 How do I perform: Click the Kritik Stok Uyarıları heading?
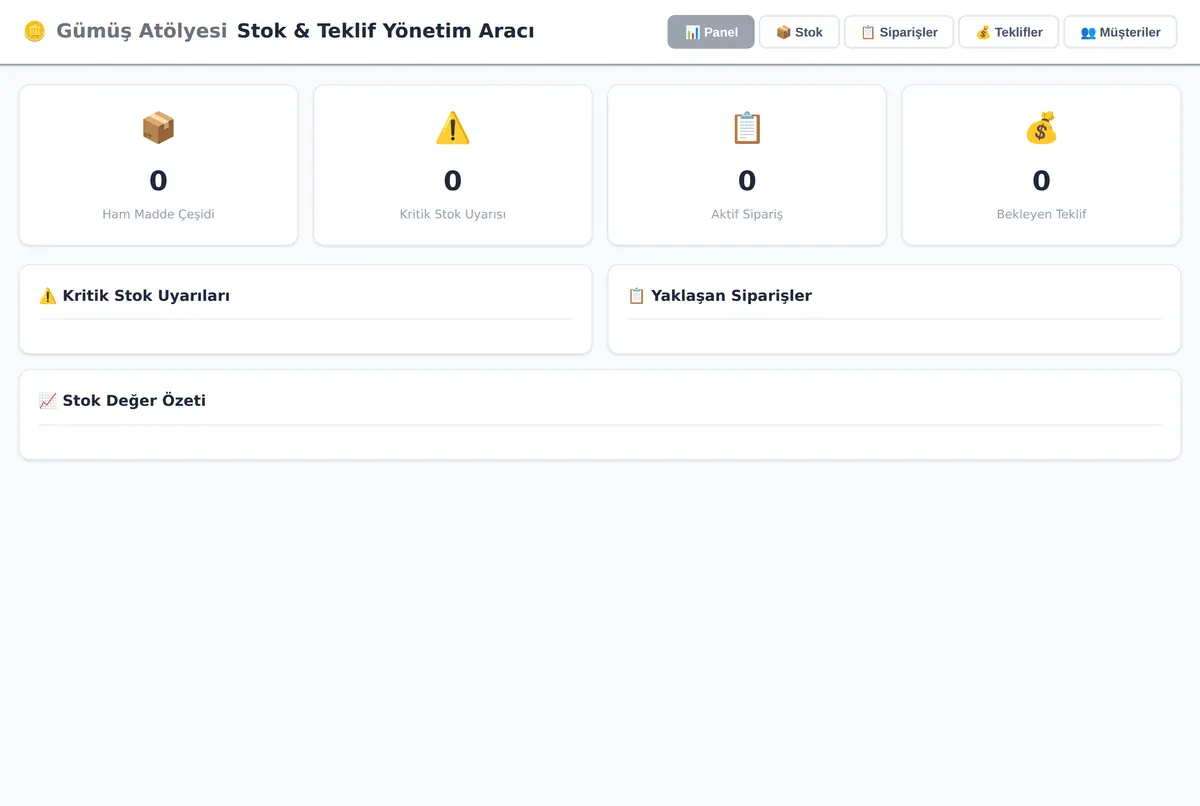tap(146, 296)
